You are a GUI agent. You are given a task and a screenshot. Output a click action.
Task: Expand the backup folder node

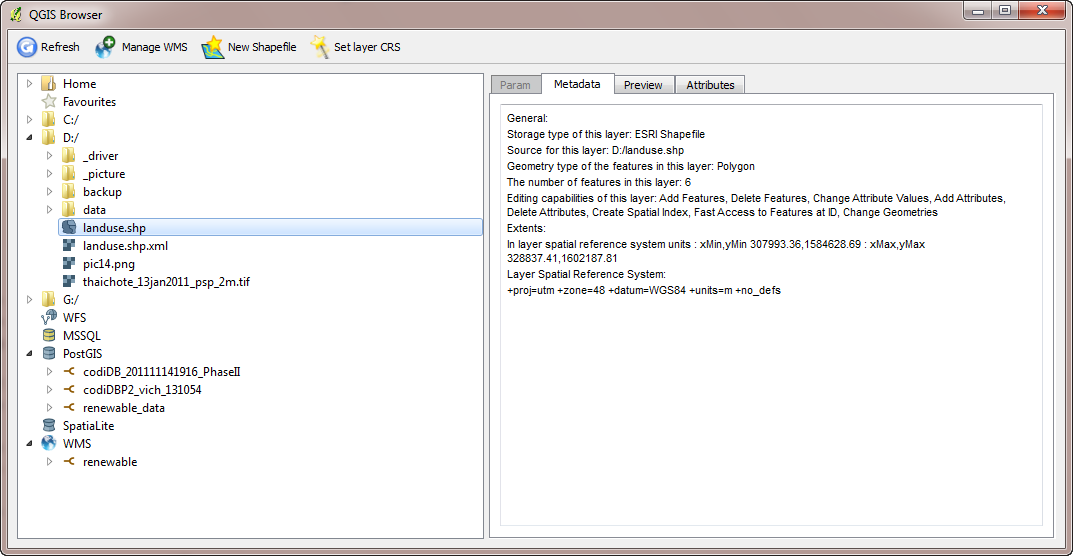point(49,192)
